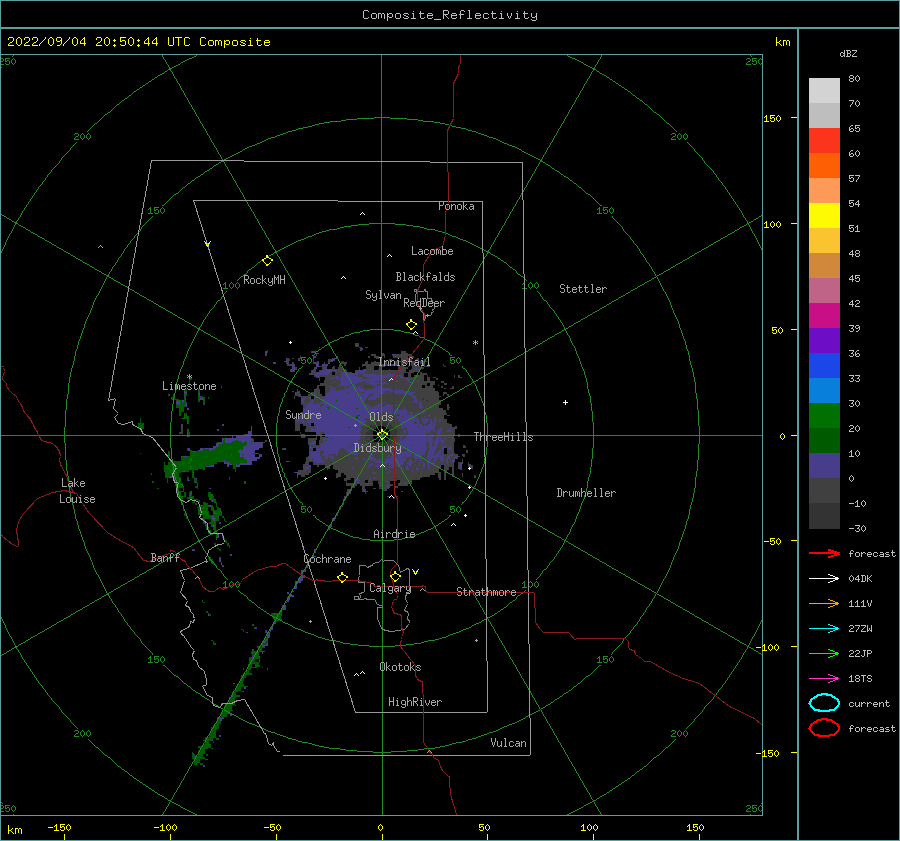Click the dBZ legend heading
This screenshot has width=900, height=841.
(x=848, y=53)
